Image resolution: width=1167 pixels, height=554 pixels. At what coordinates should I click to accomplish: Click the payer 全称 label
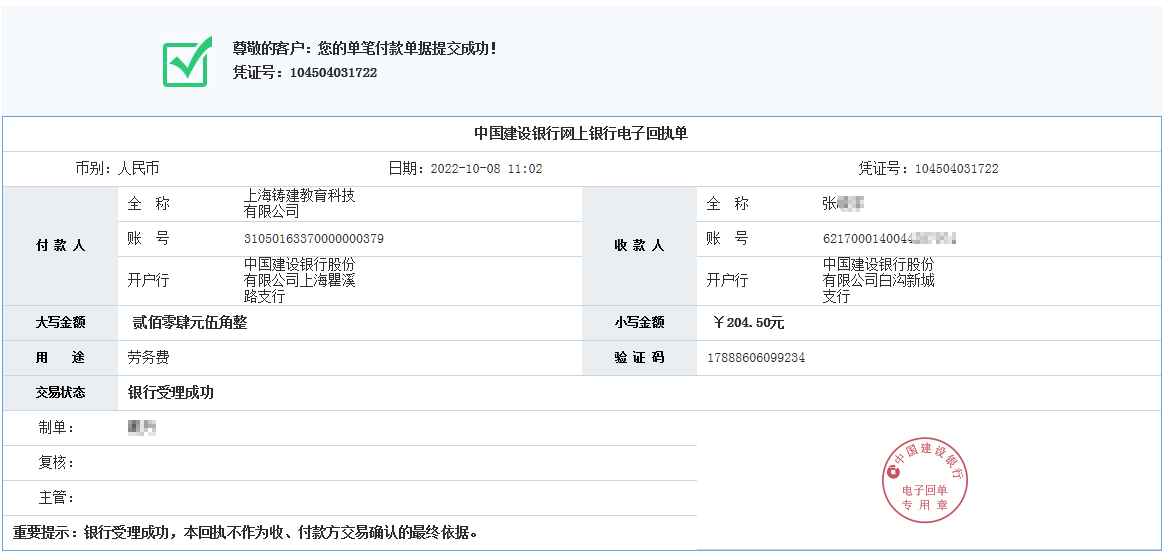149,203
